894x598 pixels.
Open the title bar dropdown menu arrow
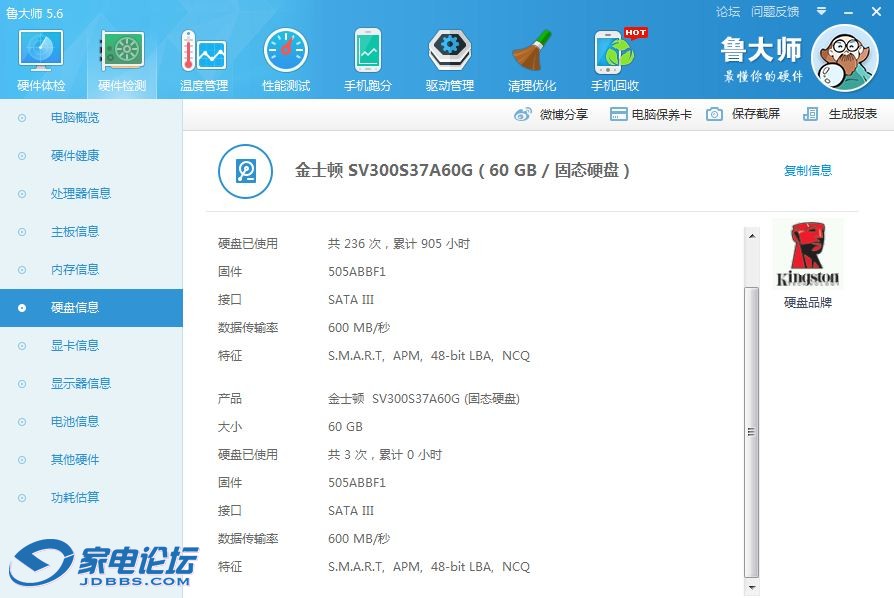821,12
